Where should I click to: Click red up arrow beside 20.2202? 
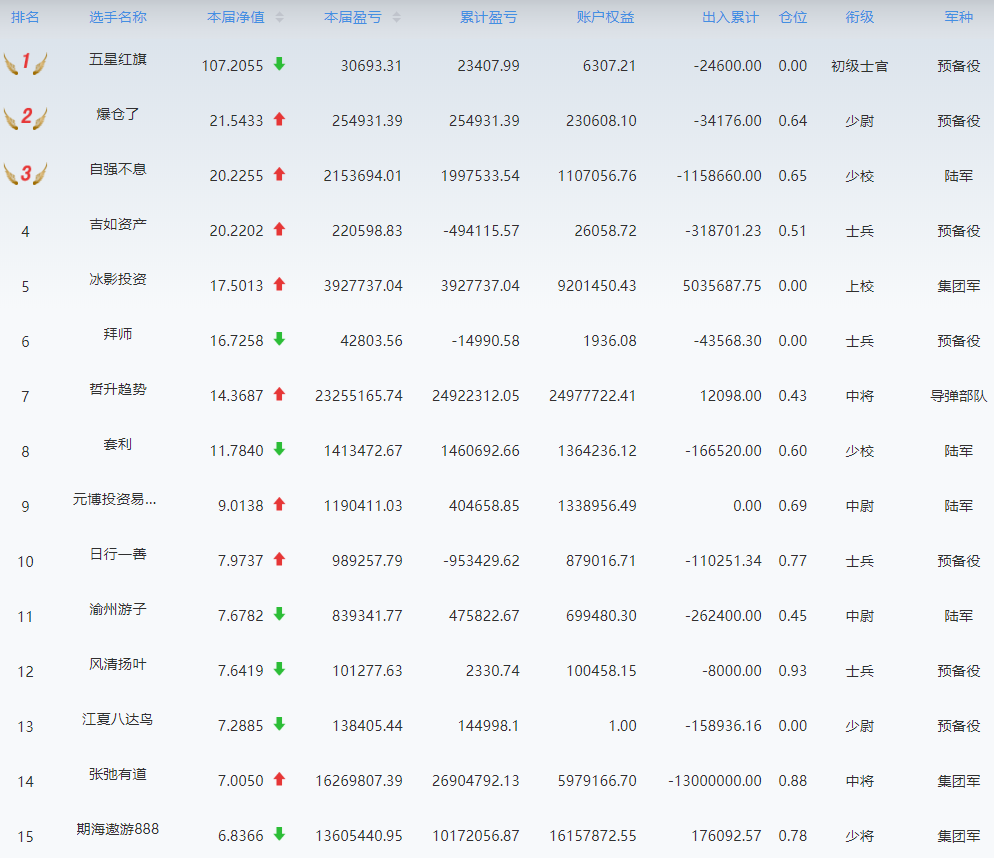coord(279,230)
